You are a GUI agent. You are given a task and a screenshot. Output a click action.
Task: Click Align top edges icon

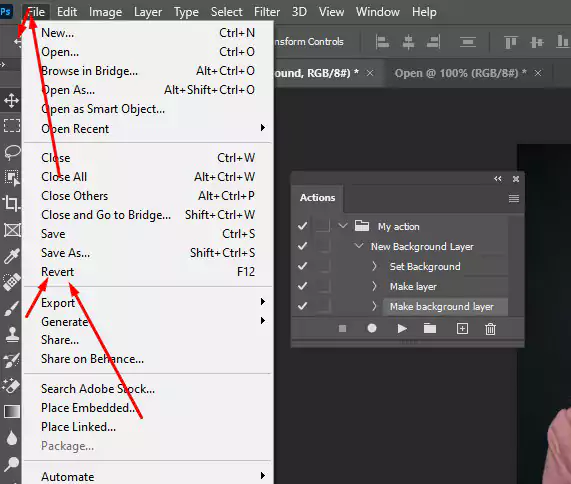511,42
